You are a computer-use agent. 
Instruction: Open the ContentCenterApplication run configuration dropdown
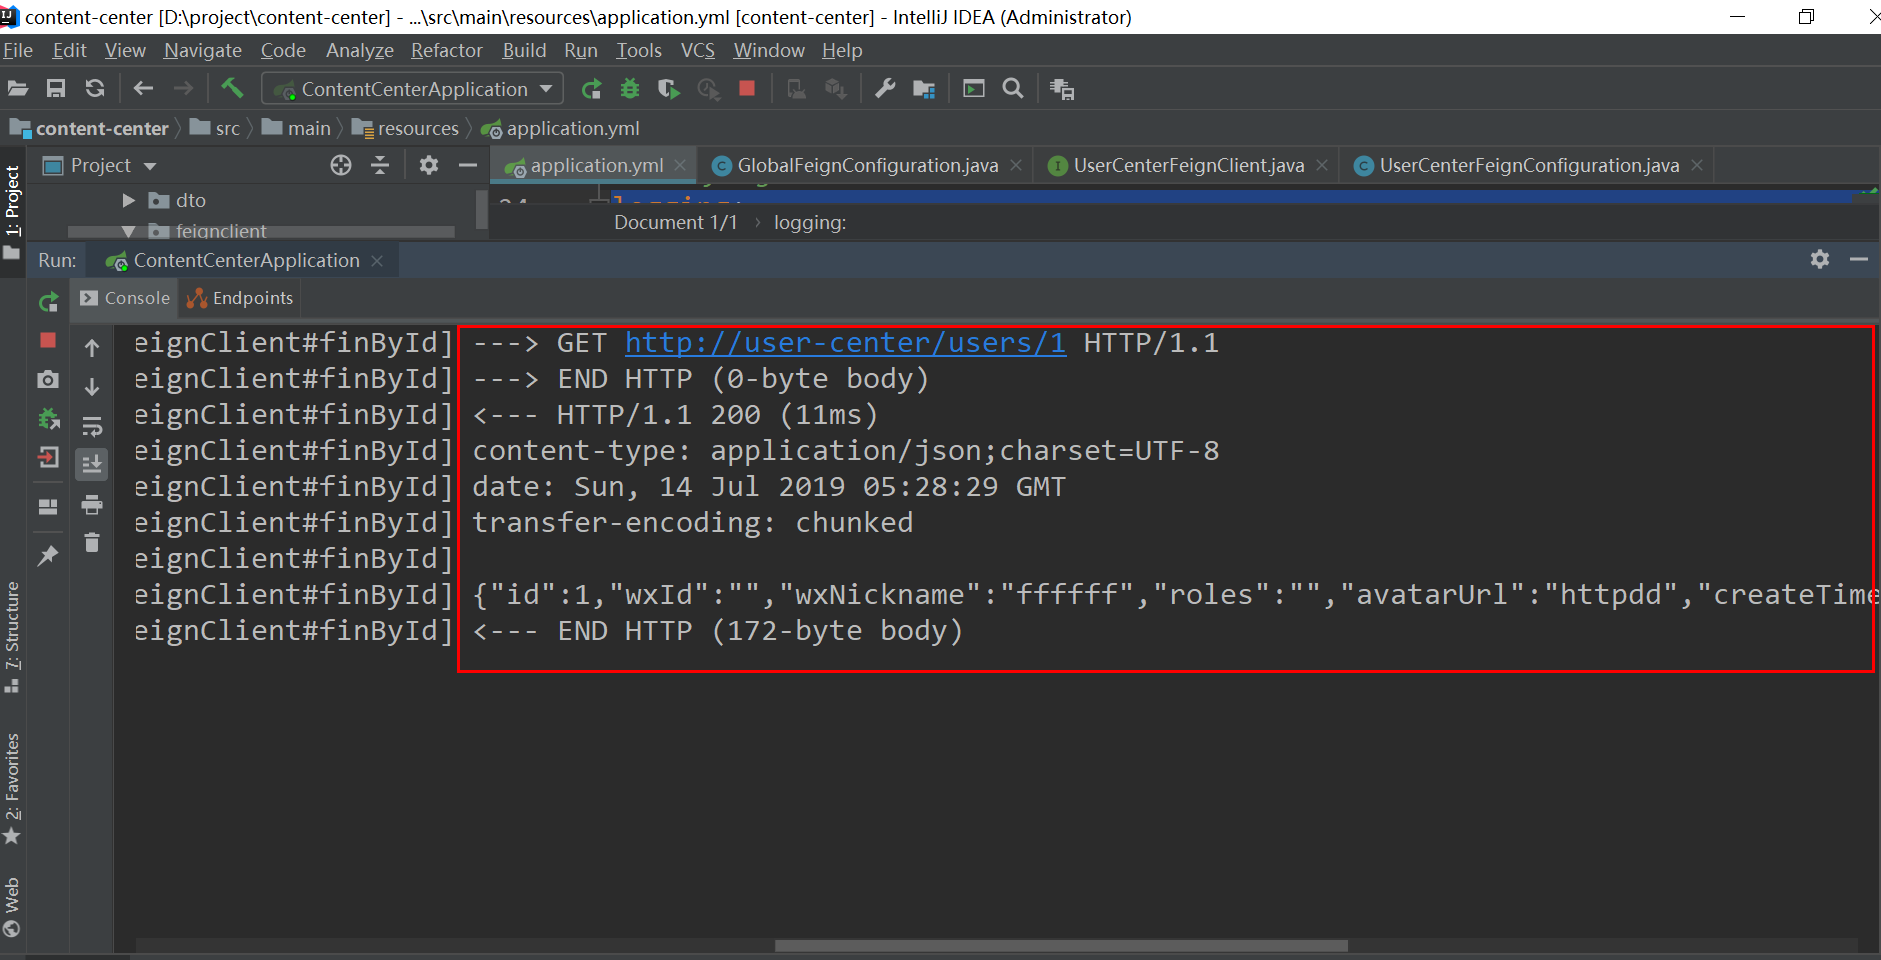[x=412, y=89]
